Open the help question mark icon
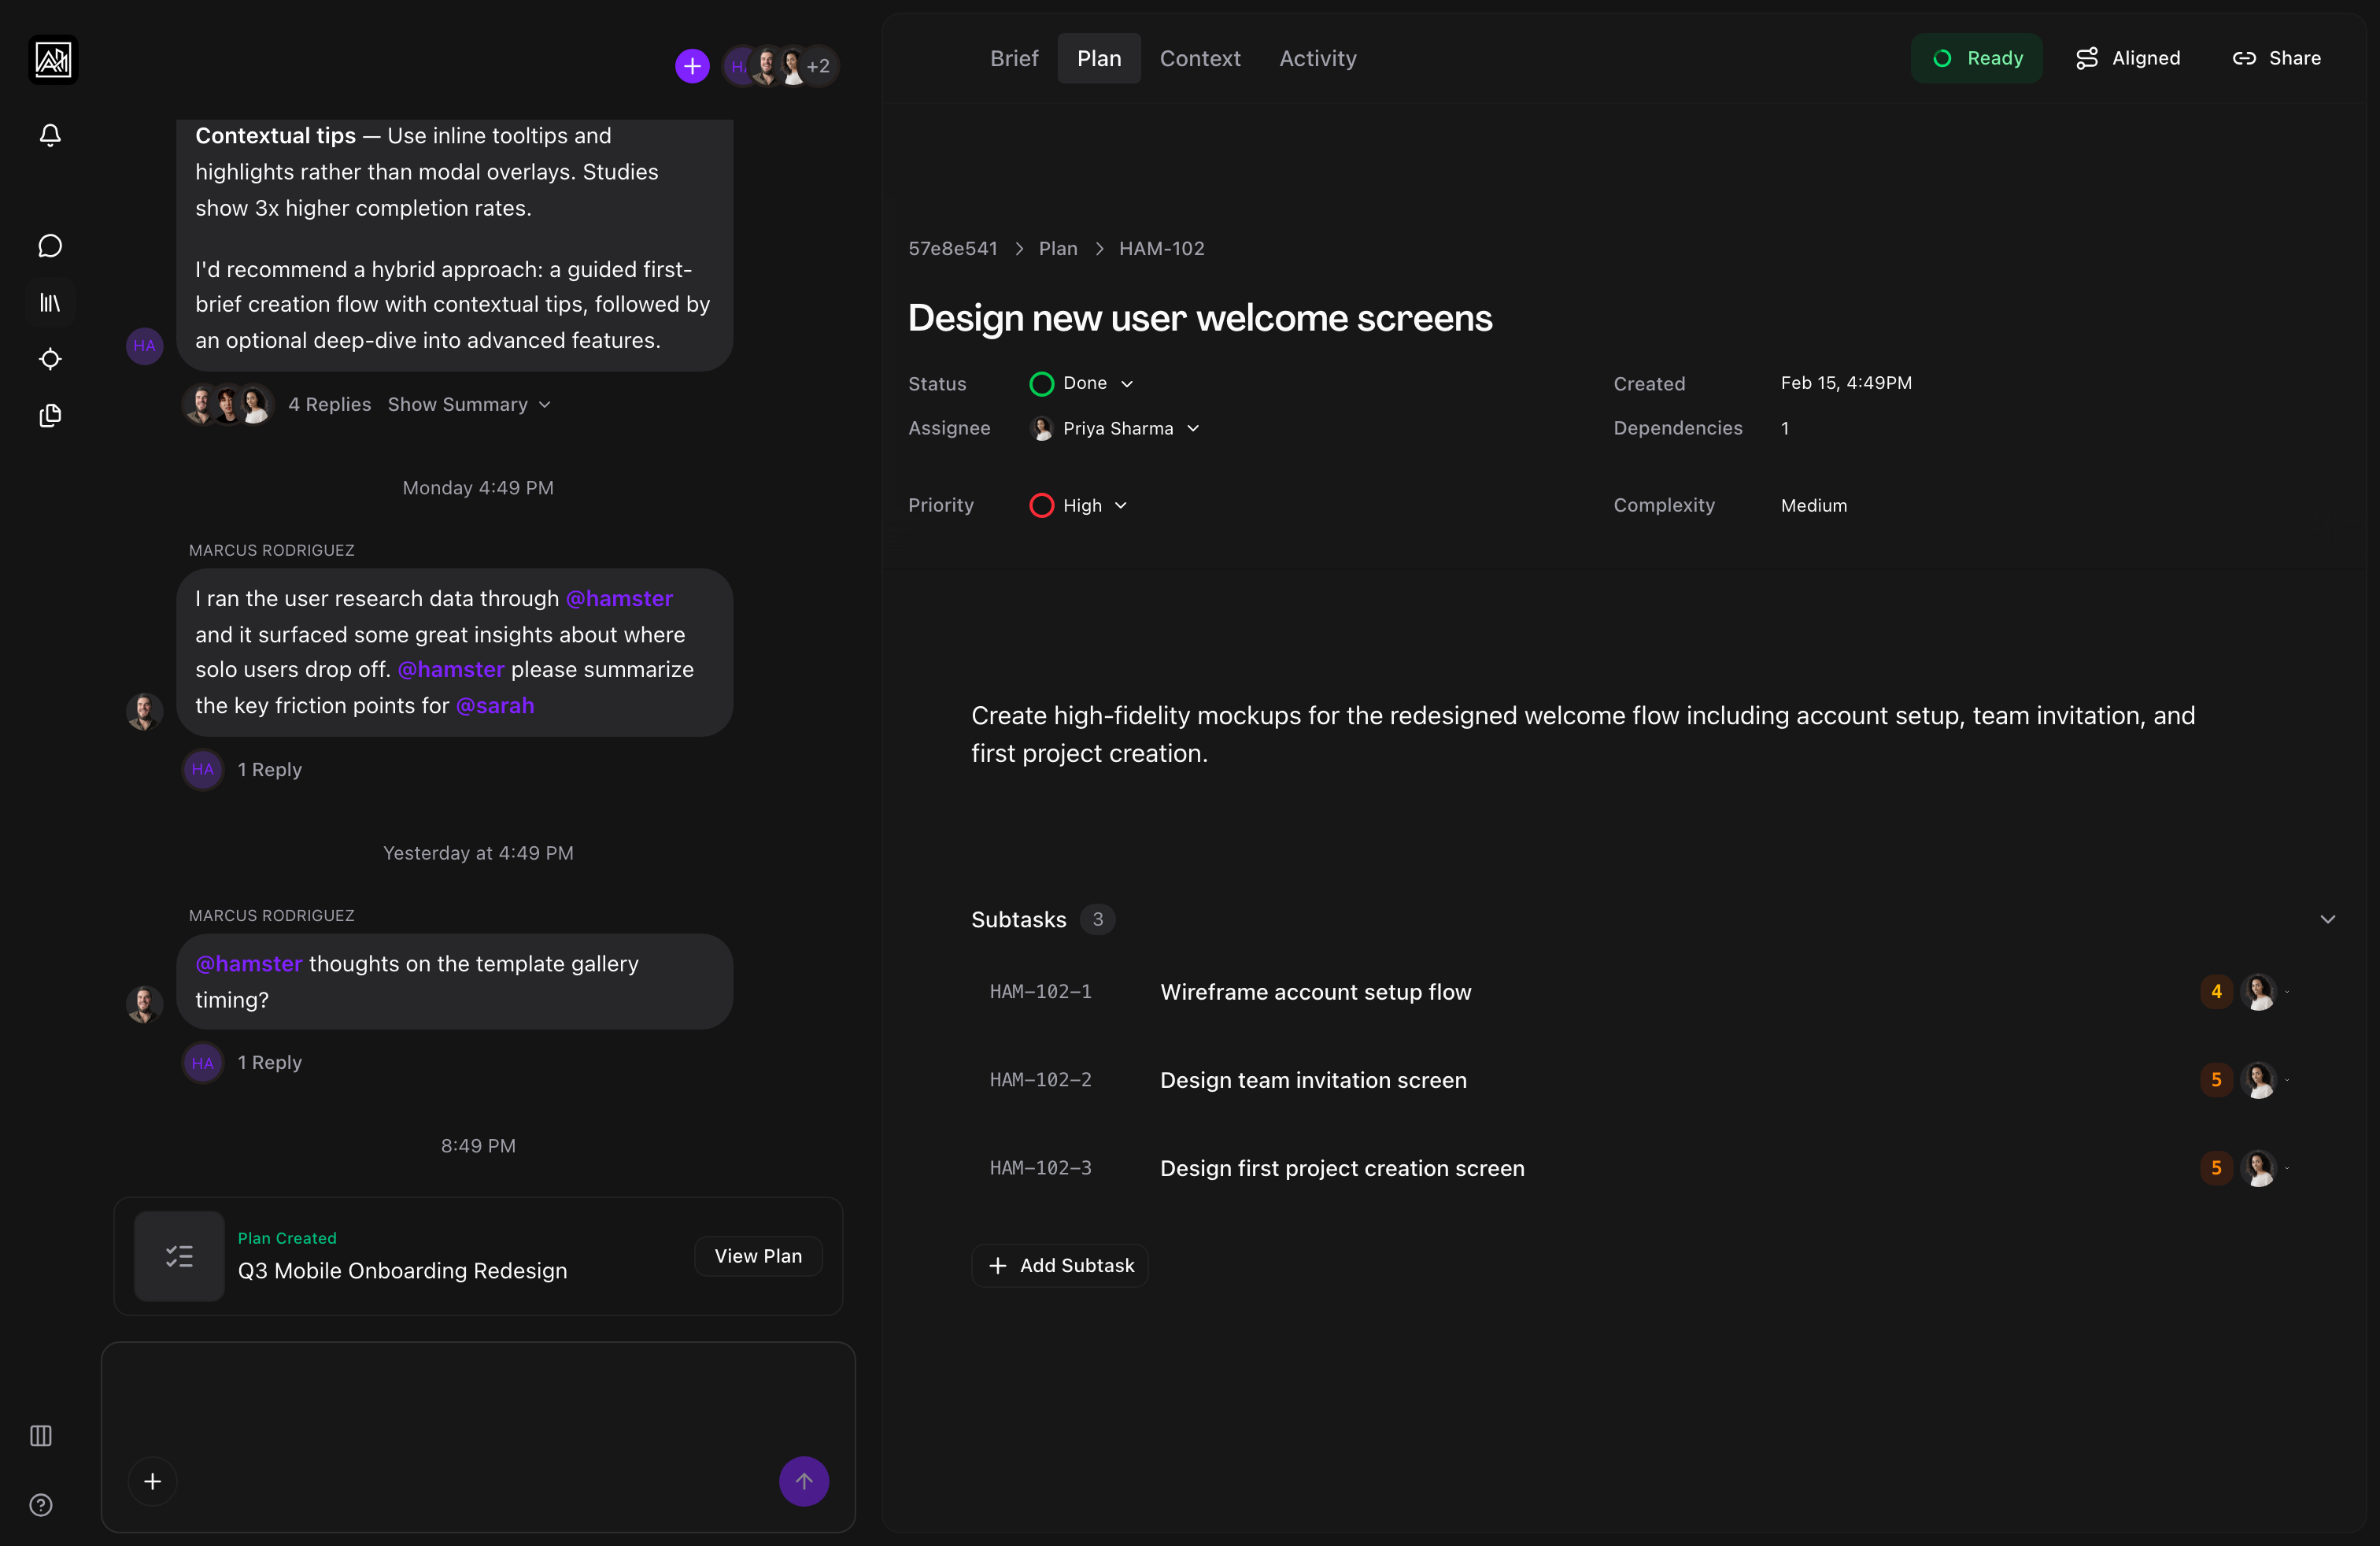Viewport: 2380px width, 1546px height. click(x=41, y=1505)
